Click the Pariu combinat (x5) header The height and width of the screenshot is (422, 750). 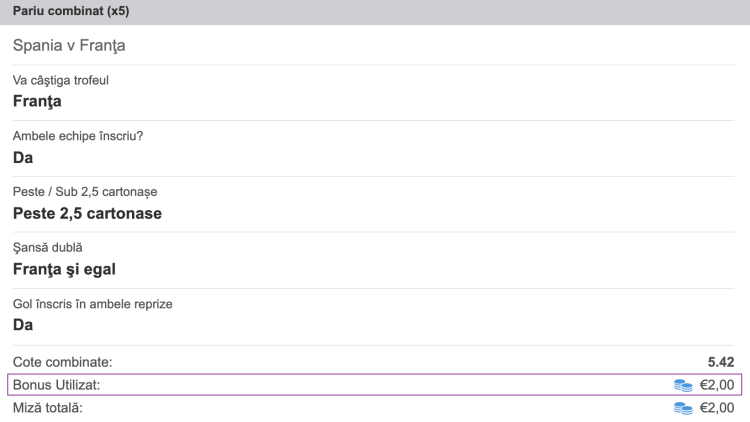pyautogui.click(x=71, y=12)
